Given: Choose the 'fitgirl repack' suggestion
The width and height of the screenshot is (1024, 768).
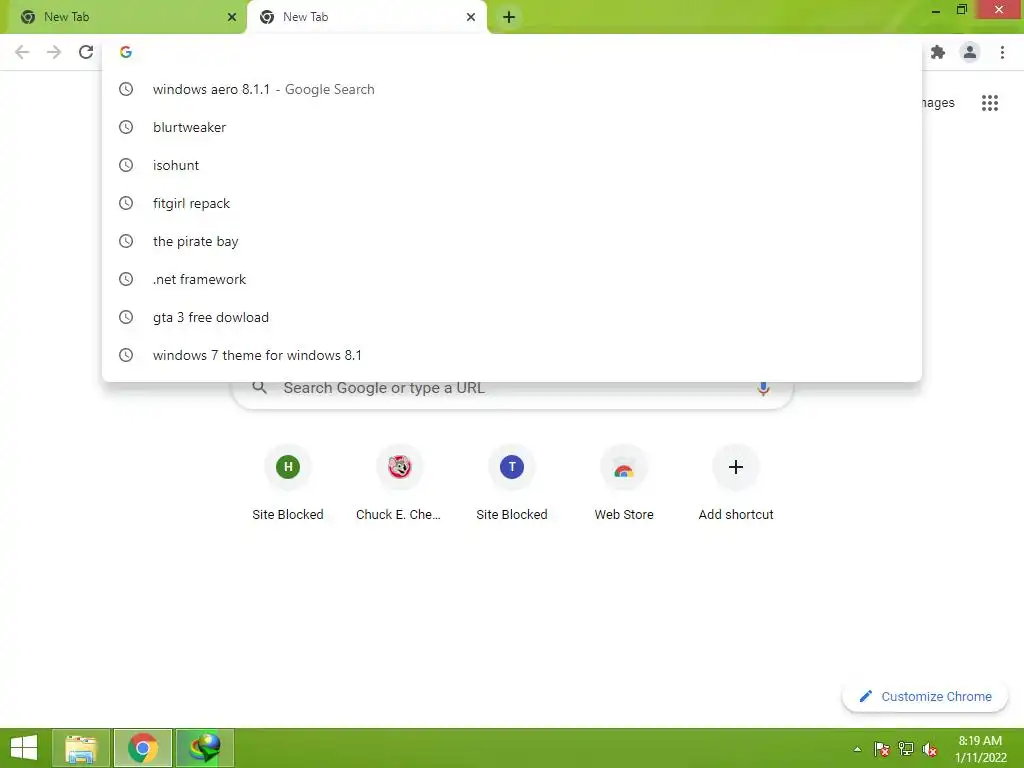Looking at the screenshot, I should 512,203.
